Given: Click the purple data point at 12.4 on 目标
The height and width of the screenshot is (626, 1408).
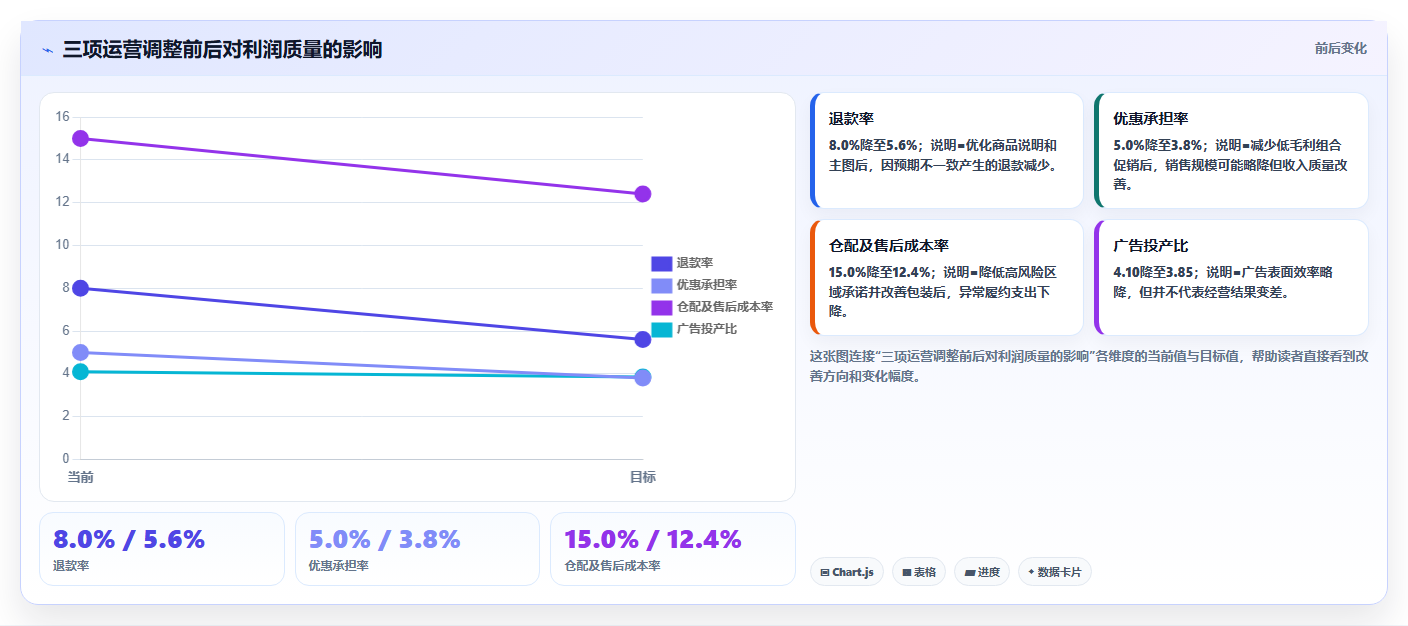Looking at the screenshot, I should [x=643, y=194].
